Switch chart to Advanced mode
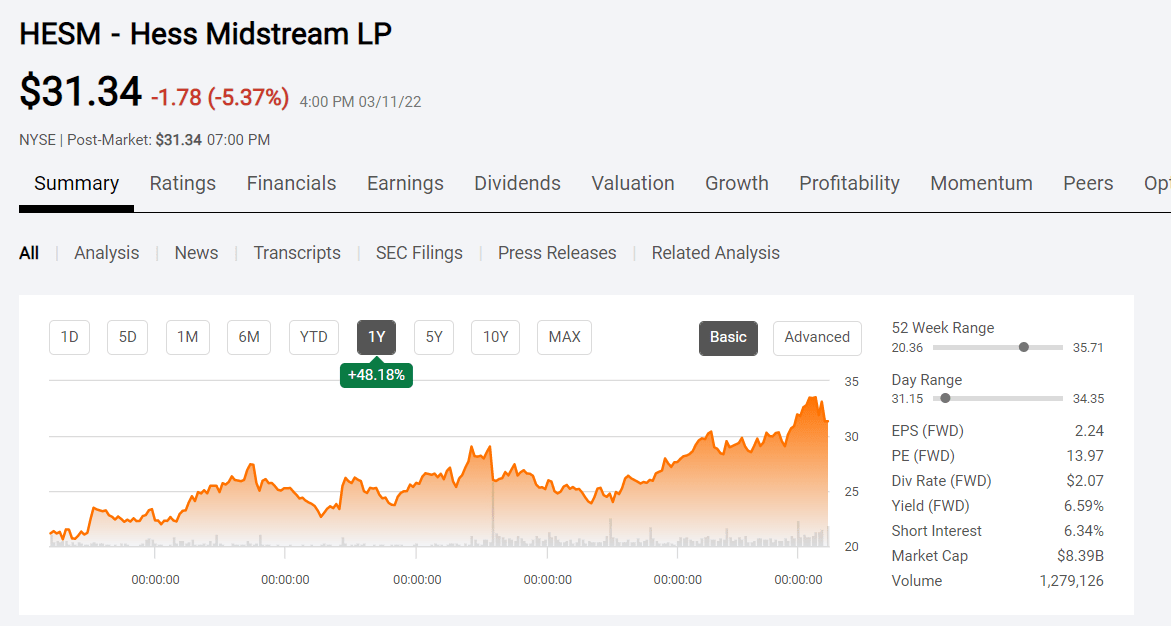 [817, 338]
